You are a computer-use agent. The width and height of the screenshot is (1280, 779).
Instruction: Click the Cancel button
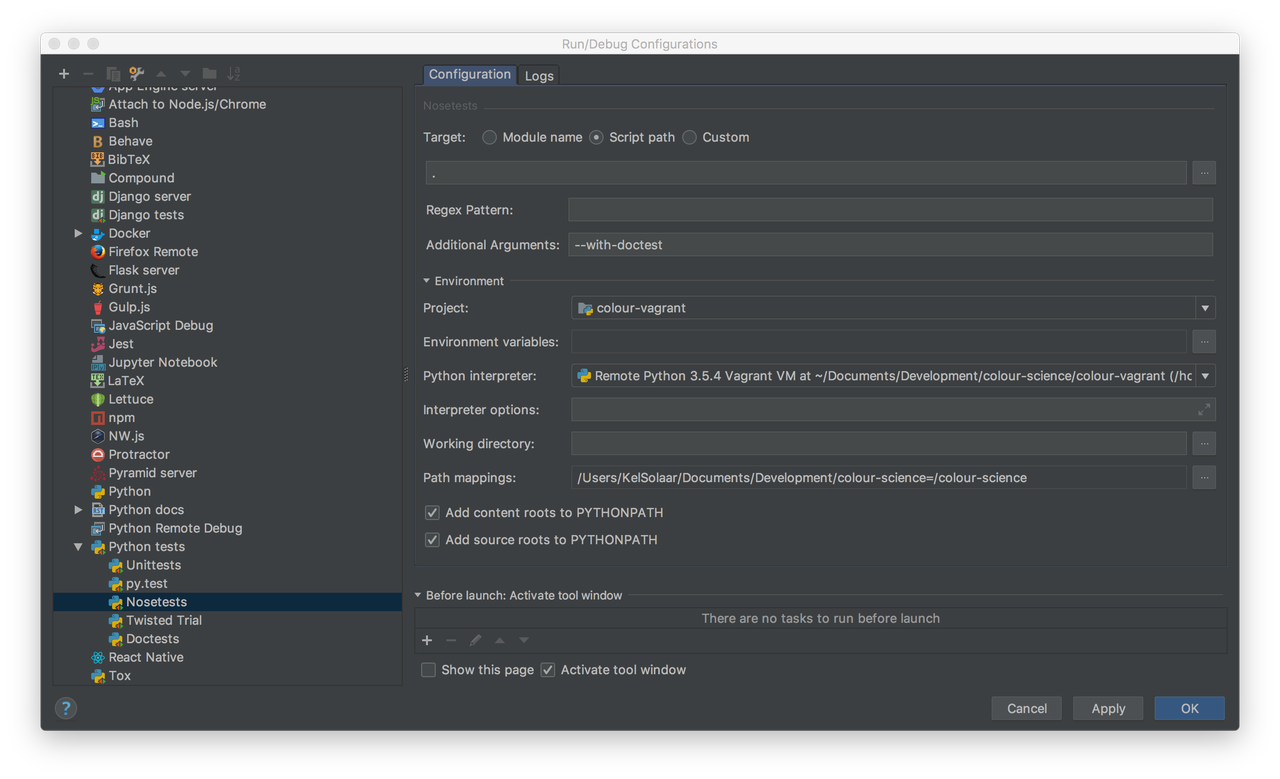click(1027, 708)
